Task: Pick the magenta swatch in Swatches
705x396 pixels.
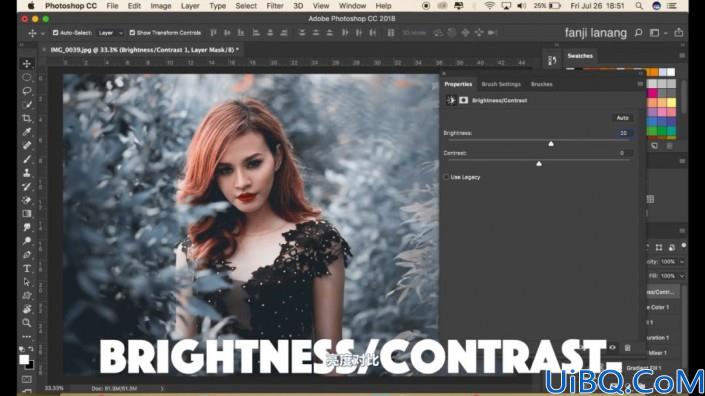Action: coord(652,93)
